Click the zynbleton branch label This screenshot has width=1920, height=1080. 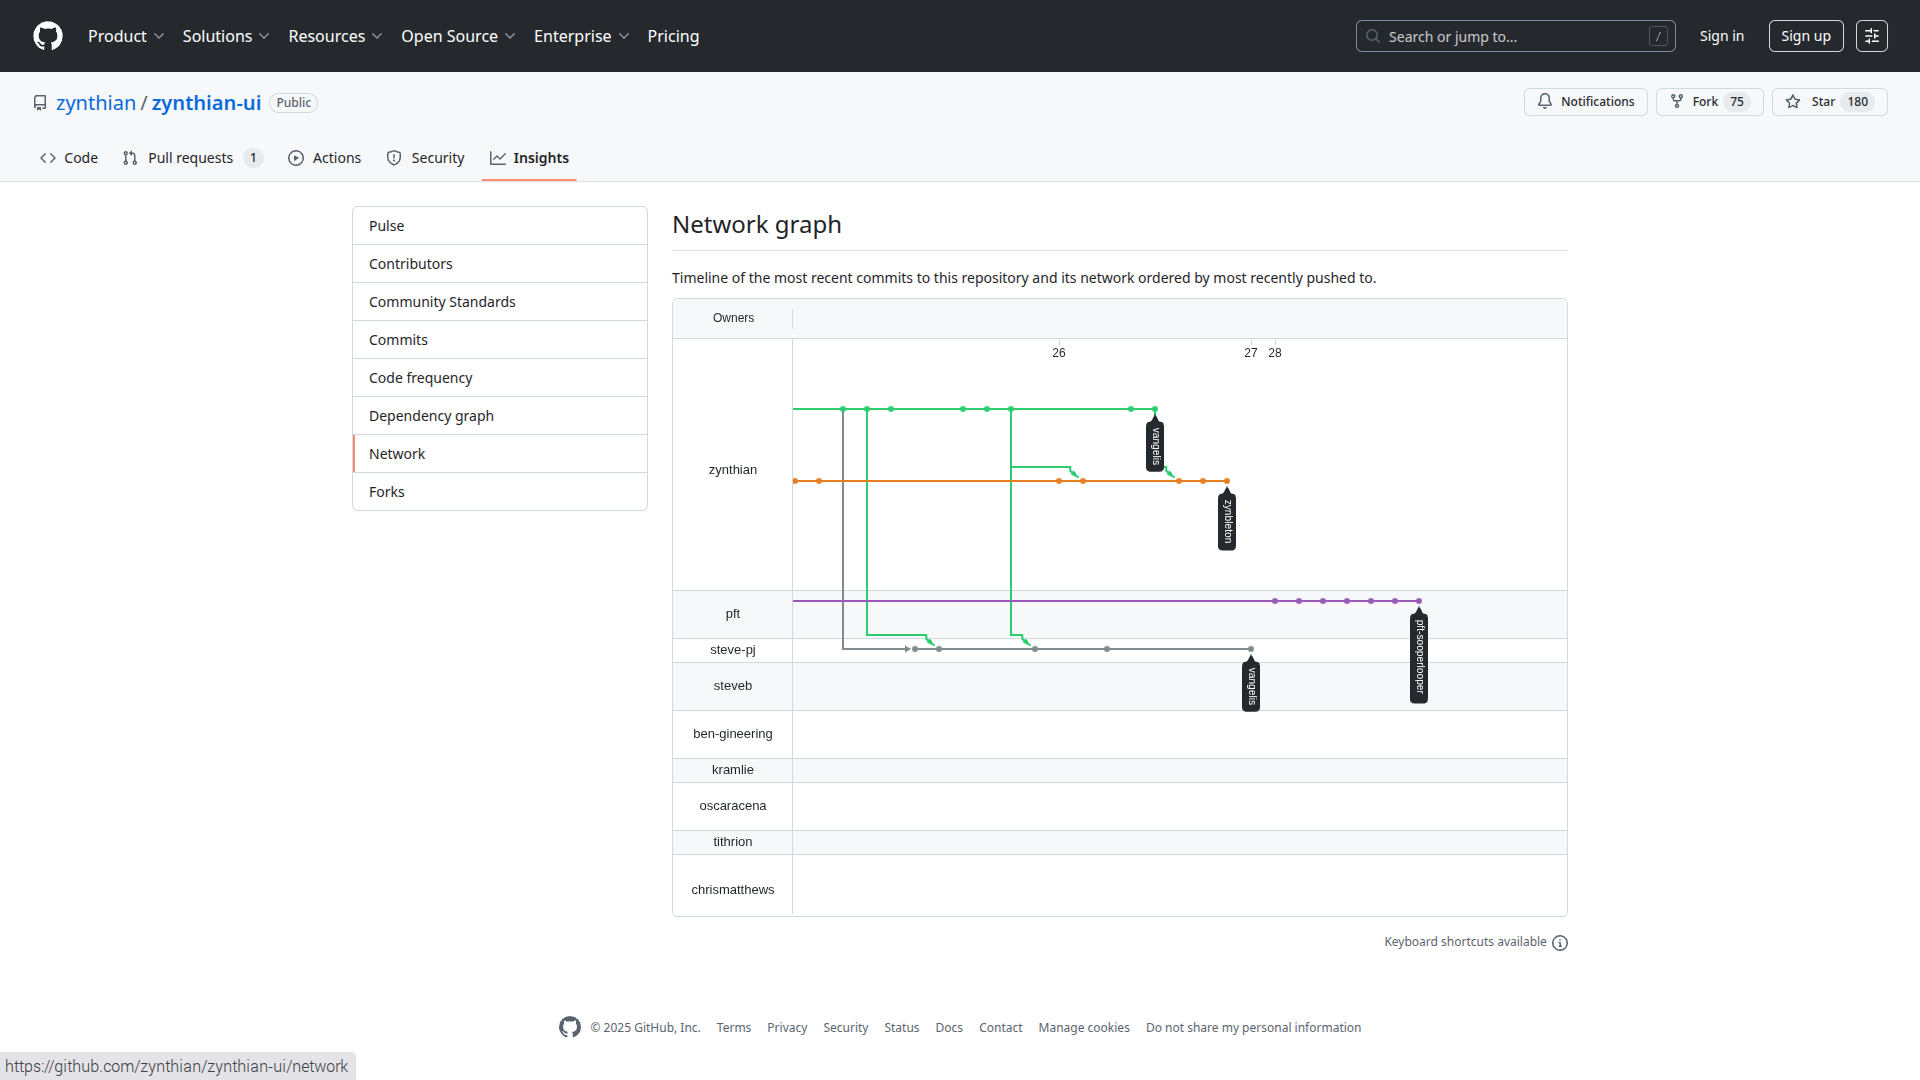click(x=1227, y=521)
